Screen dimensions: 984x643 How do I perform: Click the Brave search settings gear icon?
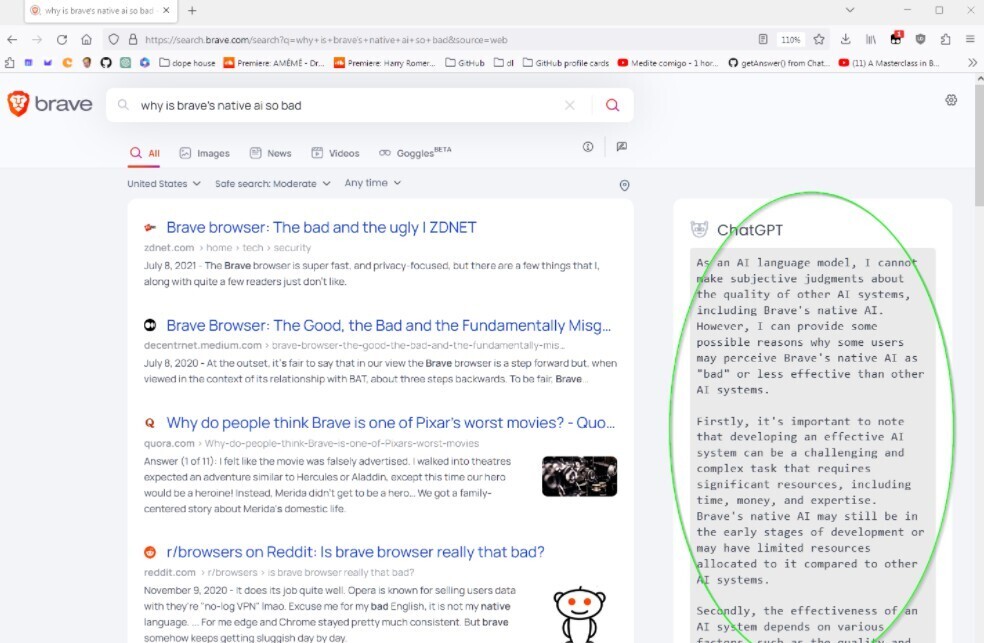(951, 100)
